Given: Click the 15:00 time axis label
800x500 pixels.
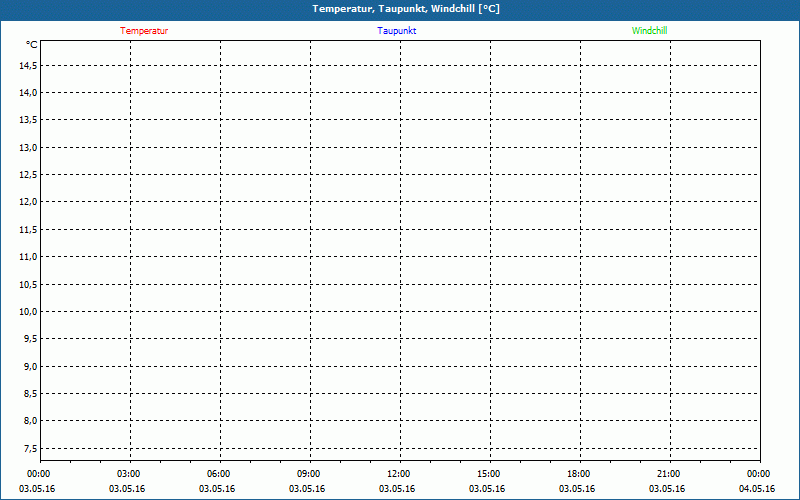Looking at the screenshot, I should click(488, 474).
